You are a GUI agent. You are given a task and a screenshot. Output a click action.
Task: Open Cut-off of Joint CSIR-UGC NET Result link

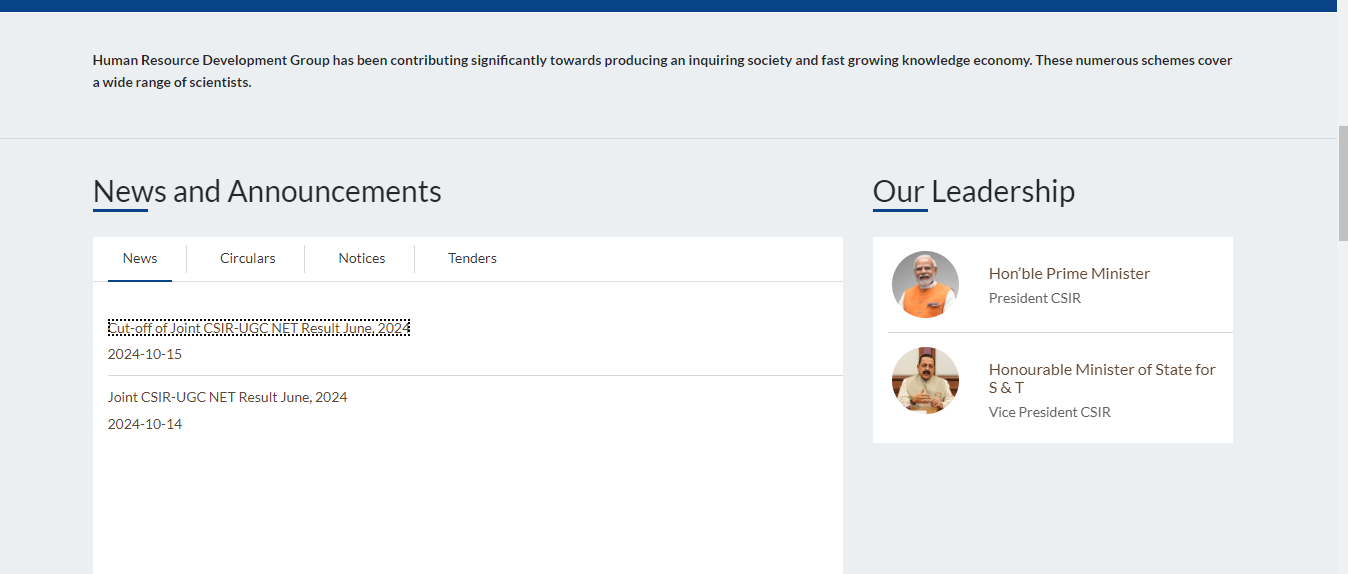pyautogui.click(x=258, y=328)
